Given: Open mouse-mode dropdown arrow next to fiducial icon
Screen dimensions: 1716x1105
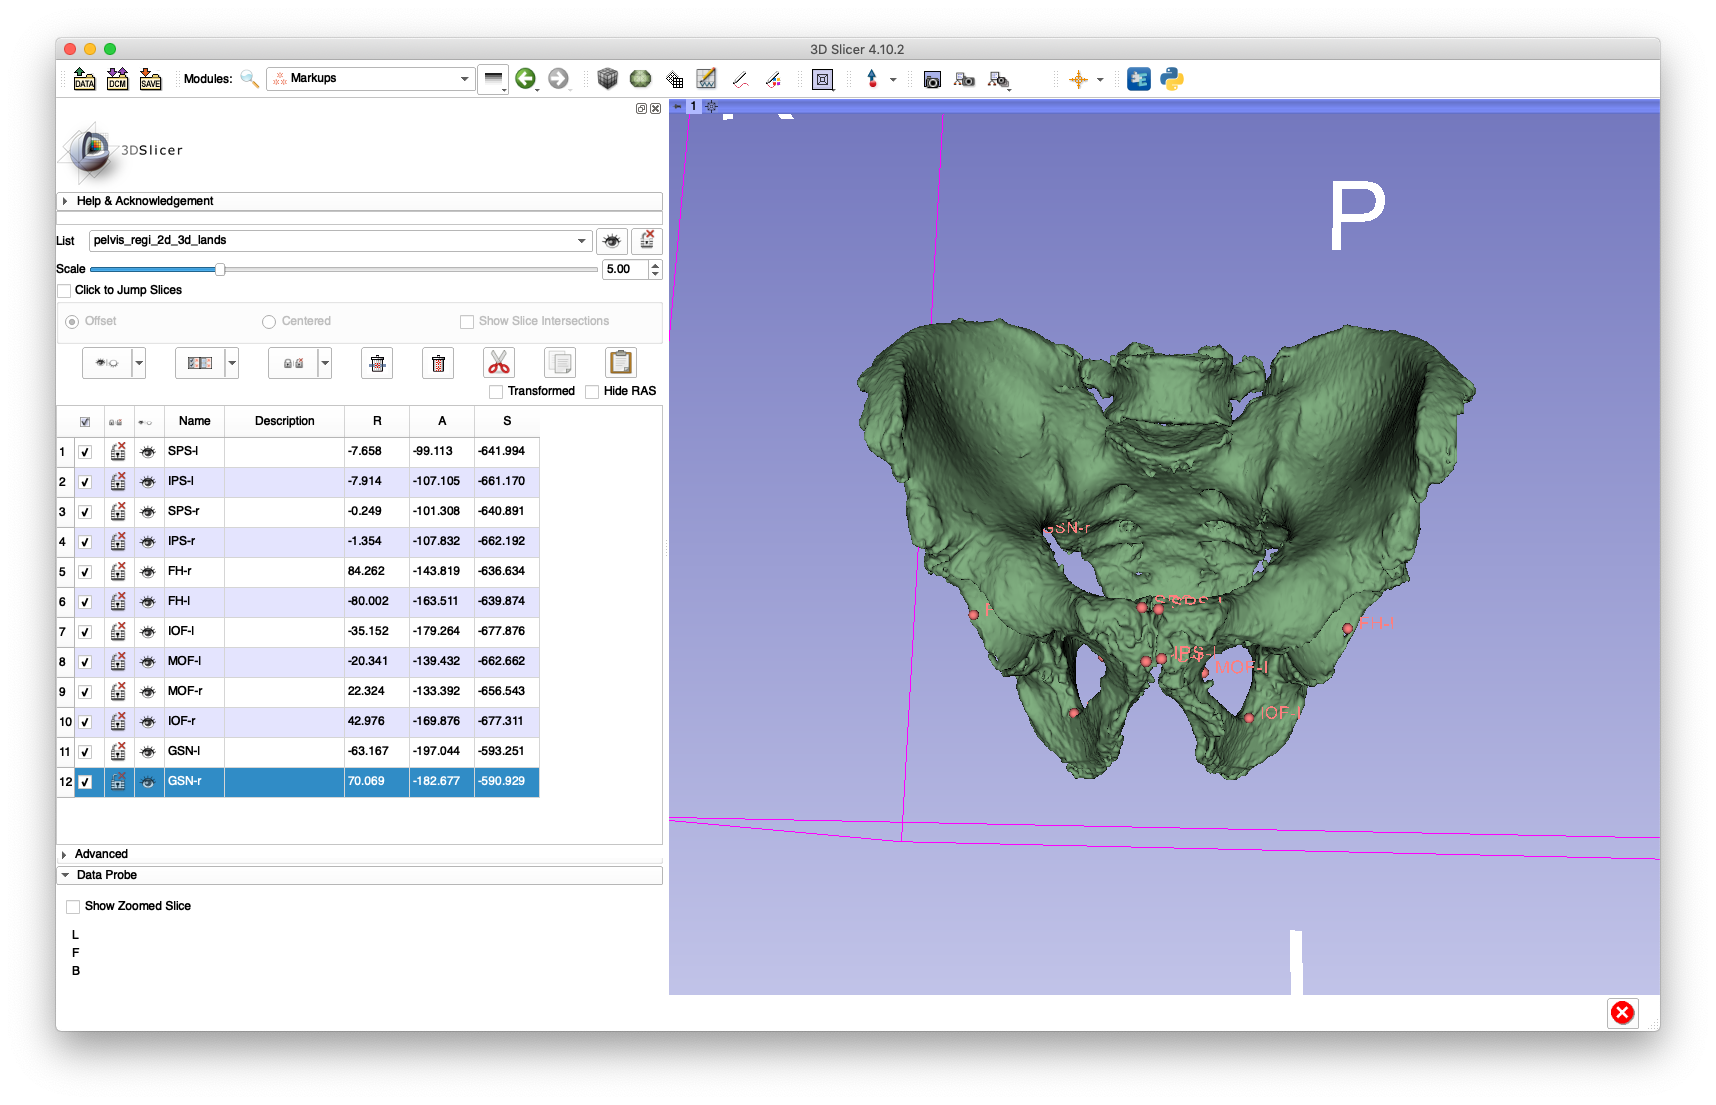Looking at the screenshot, I should click(x=893, y=79).
